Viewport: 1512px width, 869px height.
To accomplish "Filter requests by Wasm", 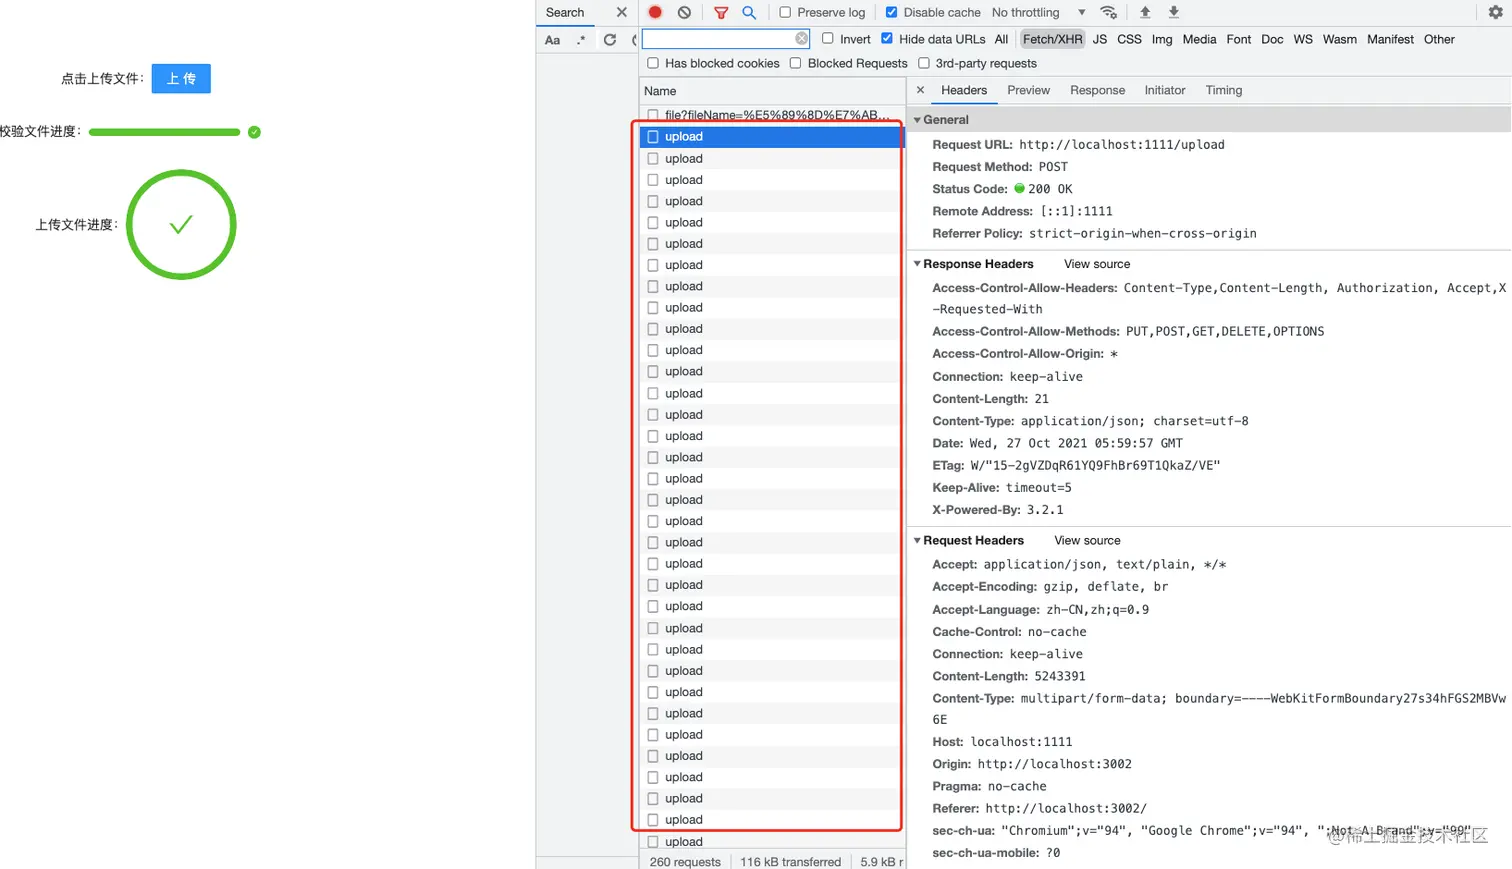I will (1340, 39).
